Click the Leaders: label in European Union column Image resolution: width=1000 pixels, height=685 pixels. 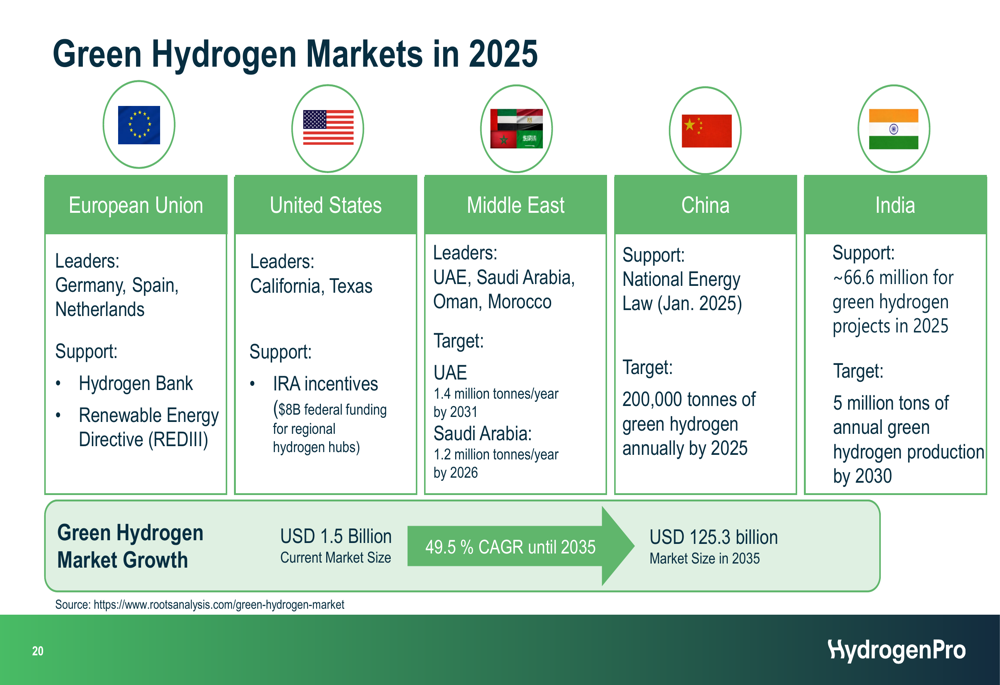tap(87, 261)
